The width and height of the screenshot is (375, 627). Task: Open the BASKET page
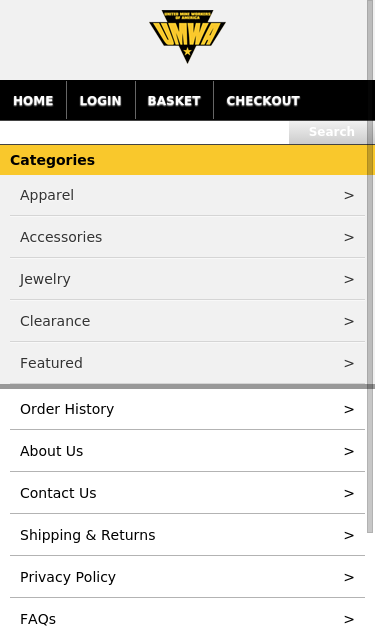click(174, 101)
